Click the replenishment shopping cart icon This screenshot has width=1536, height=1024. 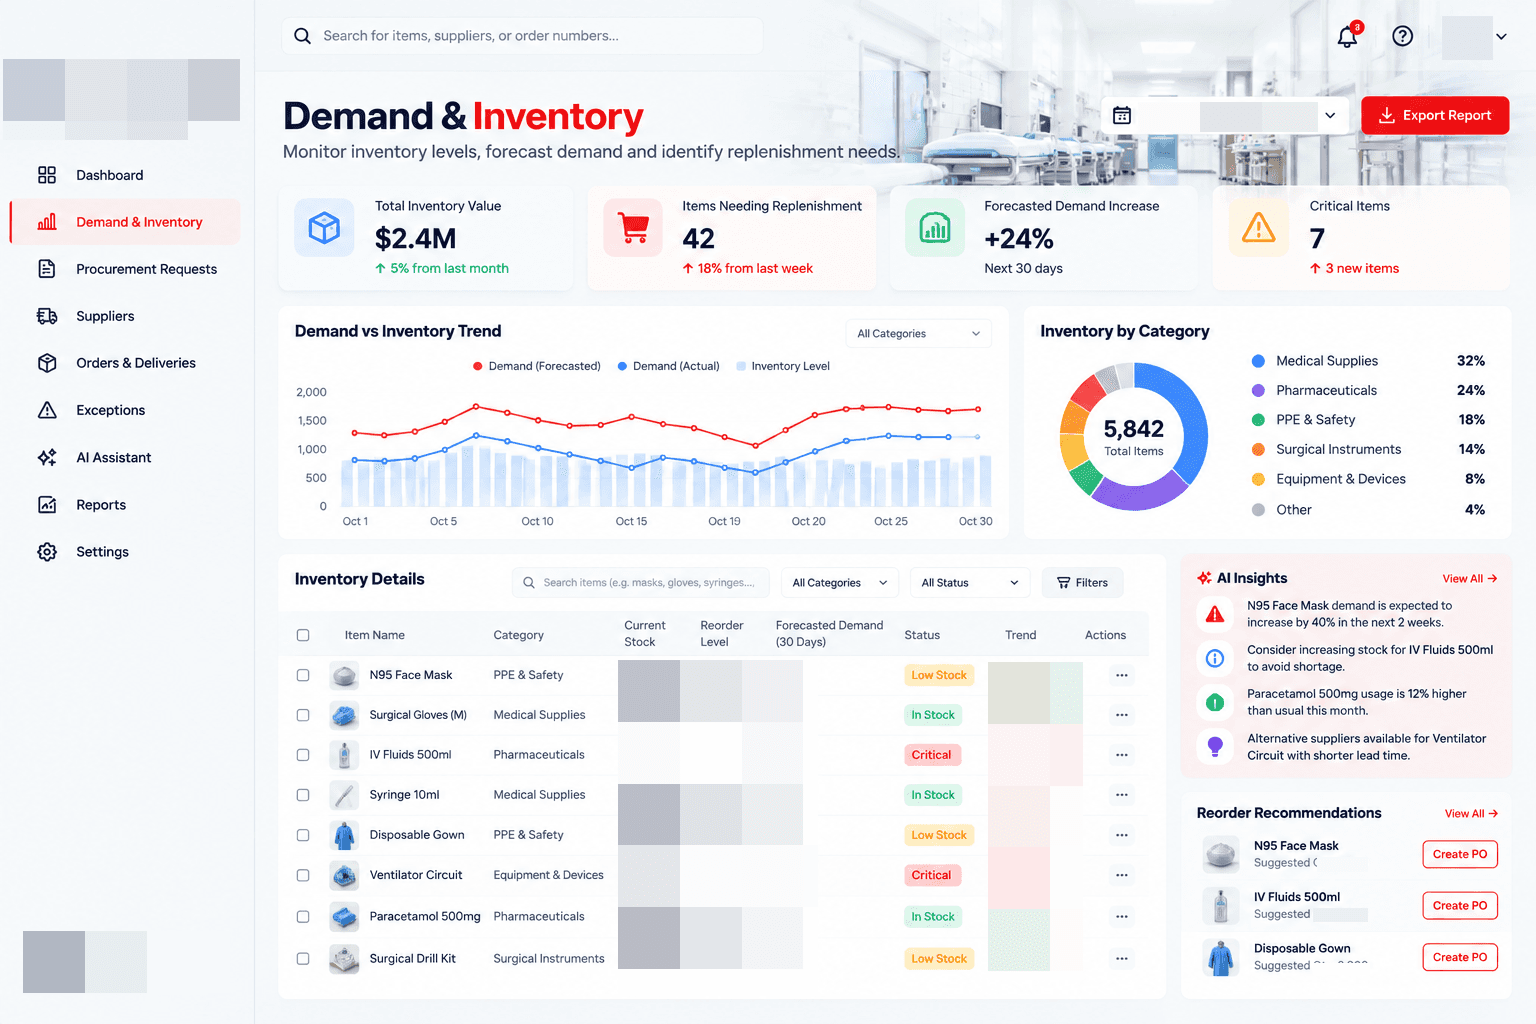pos(633,228)
